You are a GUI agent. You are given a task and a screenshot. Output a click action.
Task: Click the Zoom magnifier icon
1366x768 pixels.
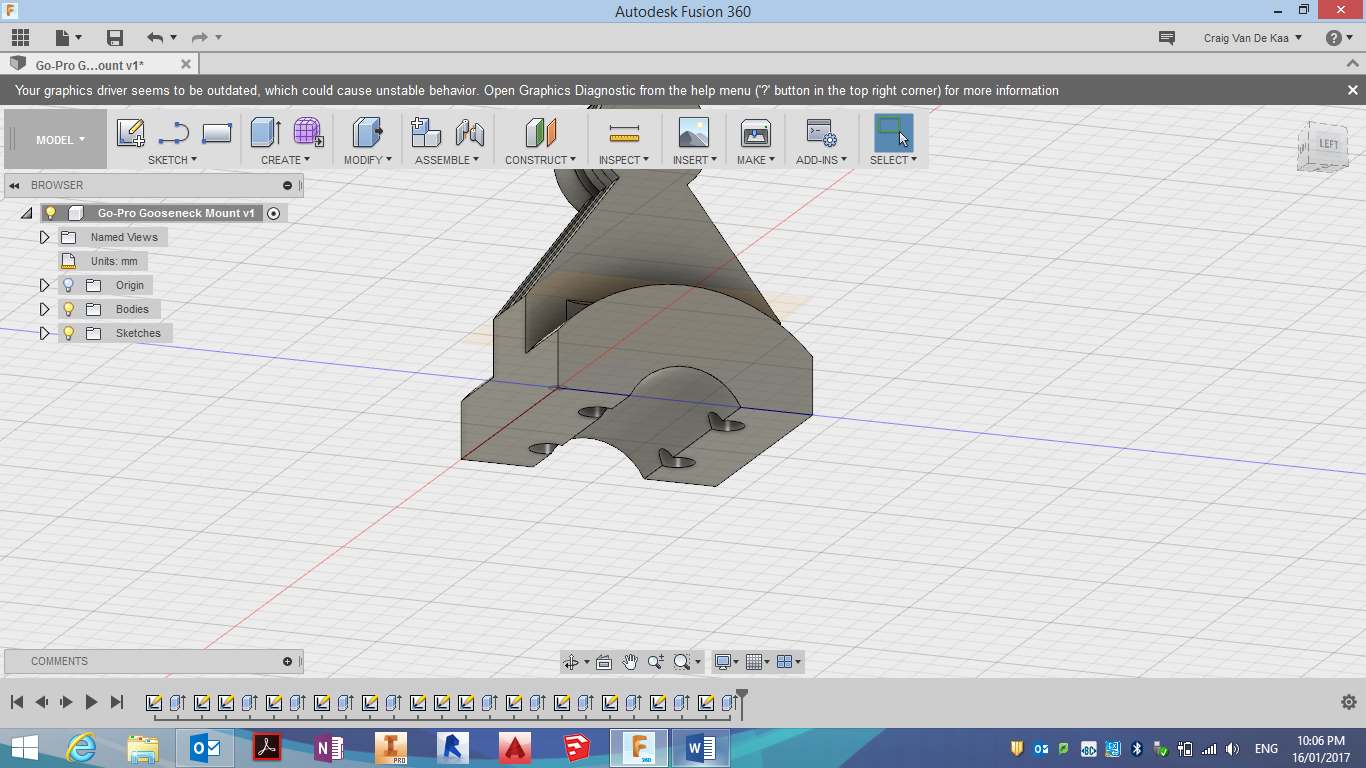[x=656, y=661]
